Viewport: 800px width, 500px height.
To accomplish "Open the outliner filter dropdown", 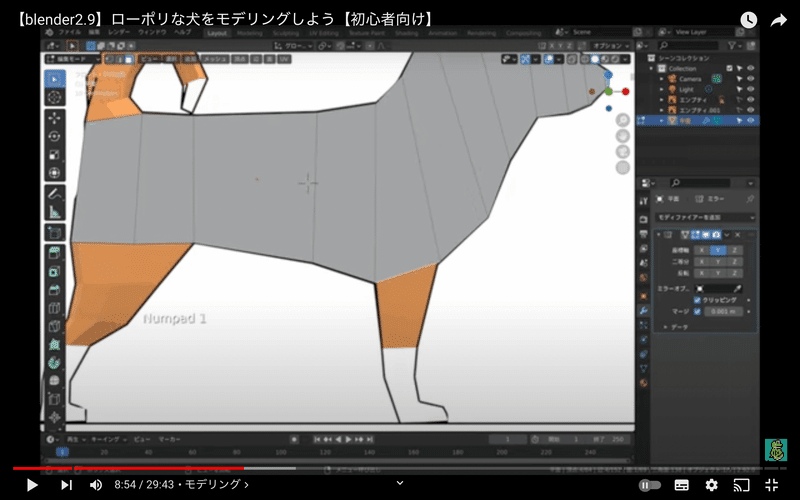I will 735,46.
